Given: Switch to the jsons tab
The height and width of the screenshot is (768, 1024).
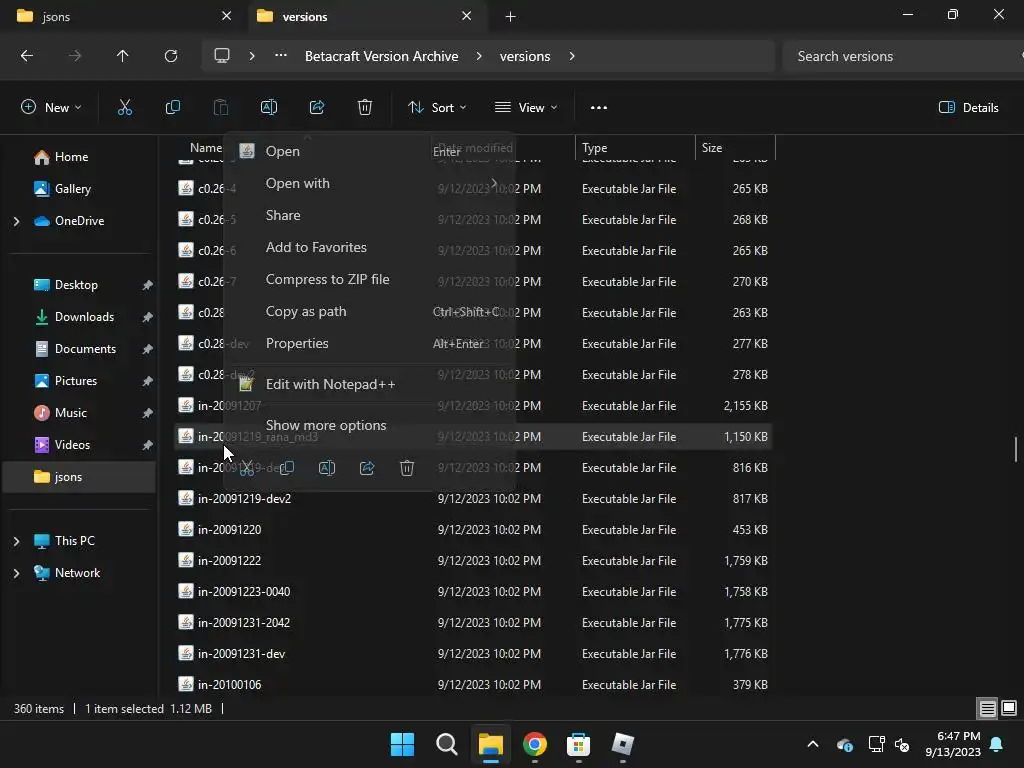Looking at the screenshot, I should coord(124,16).
